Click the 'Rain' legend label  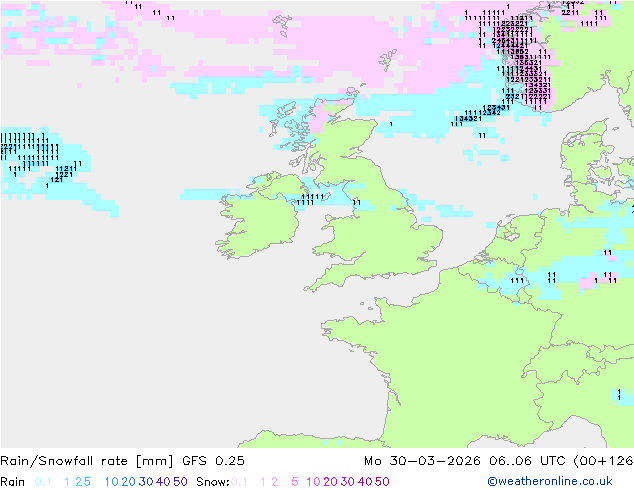coord(13,482)
